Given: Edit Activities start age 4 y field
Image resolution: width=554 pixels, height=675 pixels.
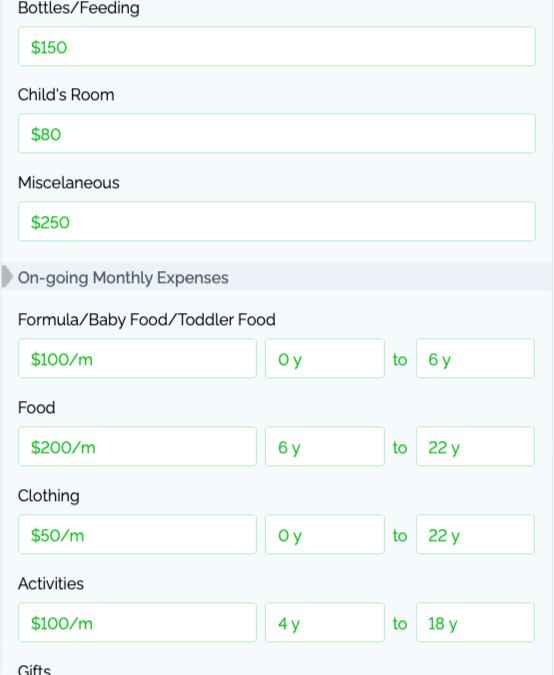Looking at the screenshot, I should point(325,622).
